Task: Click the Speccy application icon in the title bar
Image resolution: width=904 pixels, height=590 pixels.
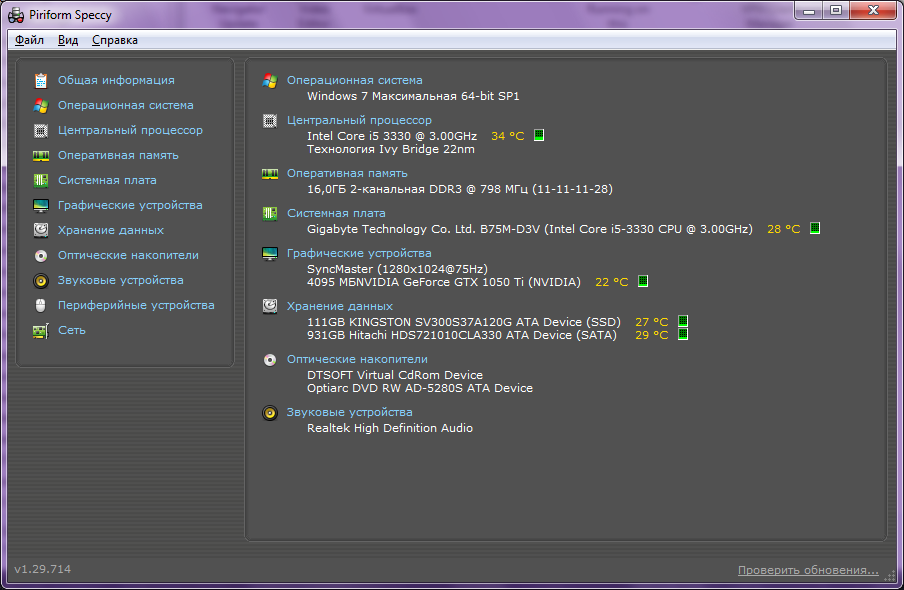Action: 16,15
